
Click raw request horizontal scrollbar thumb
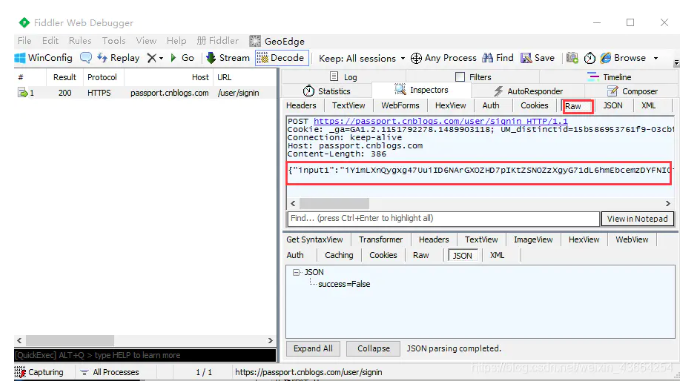334,203
